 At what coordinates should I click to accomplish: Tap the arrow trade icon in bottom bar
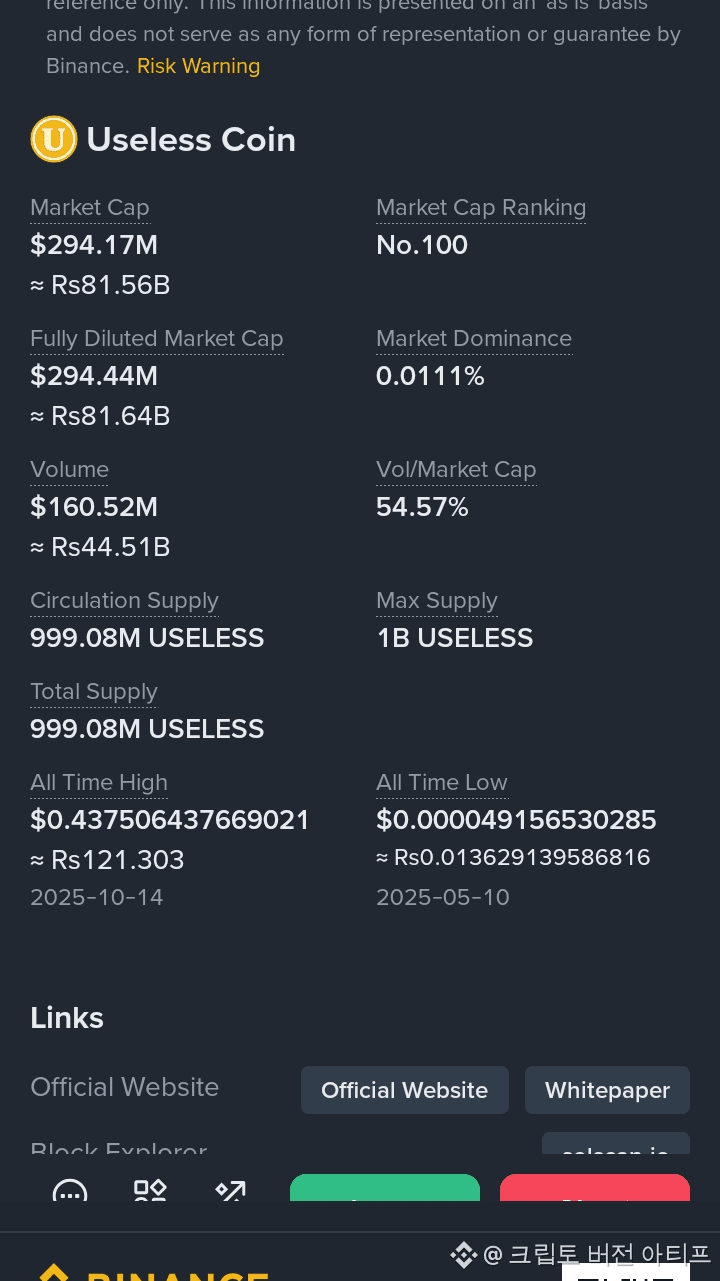click(230, 1190)
